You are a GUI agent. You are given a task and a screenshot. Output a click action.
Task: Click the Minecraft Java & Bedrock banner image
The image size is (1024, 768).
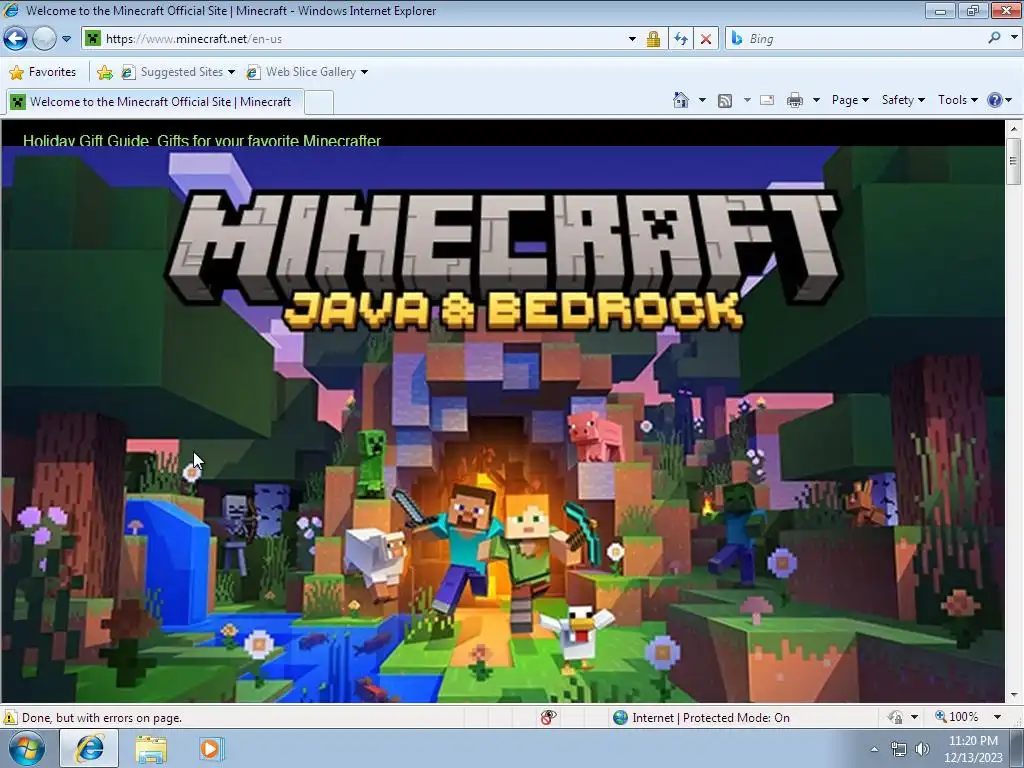pyautogui.click(x=502, y=424)
